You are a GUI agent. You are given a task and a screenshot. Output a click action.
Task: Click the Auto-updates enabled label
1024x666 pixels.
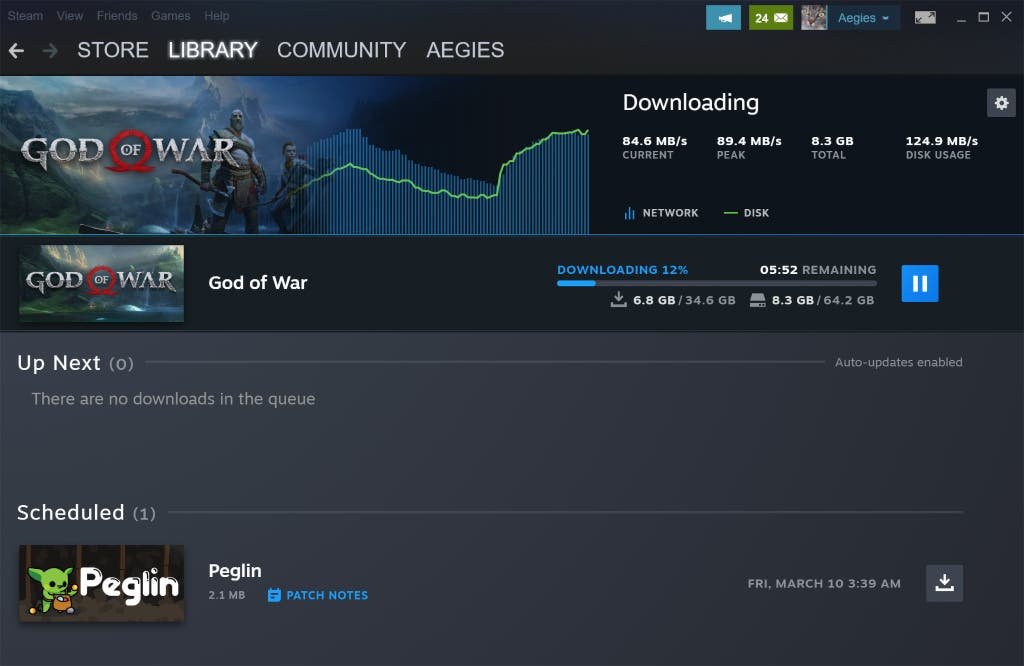point(899,362)
